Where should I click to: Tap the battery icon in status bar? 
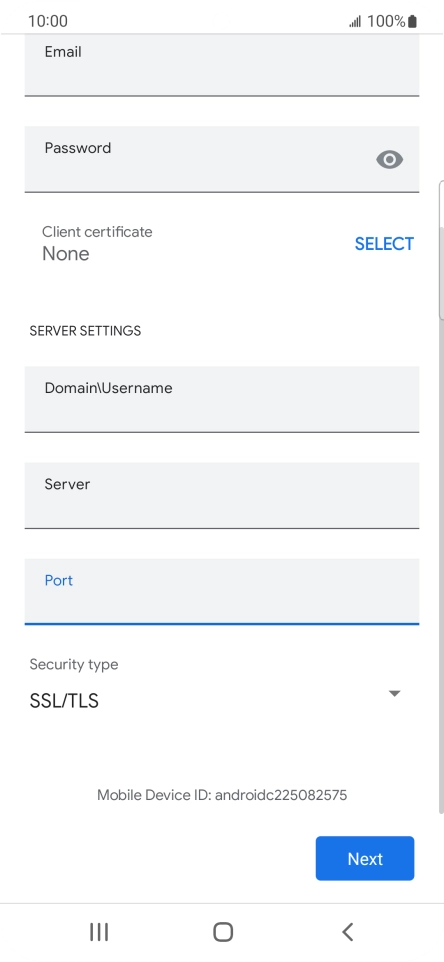point(412,21)
